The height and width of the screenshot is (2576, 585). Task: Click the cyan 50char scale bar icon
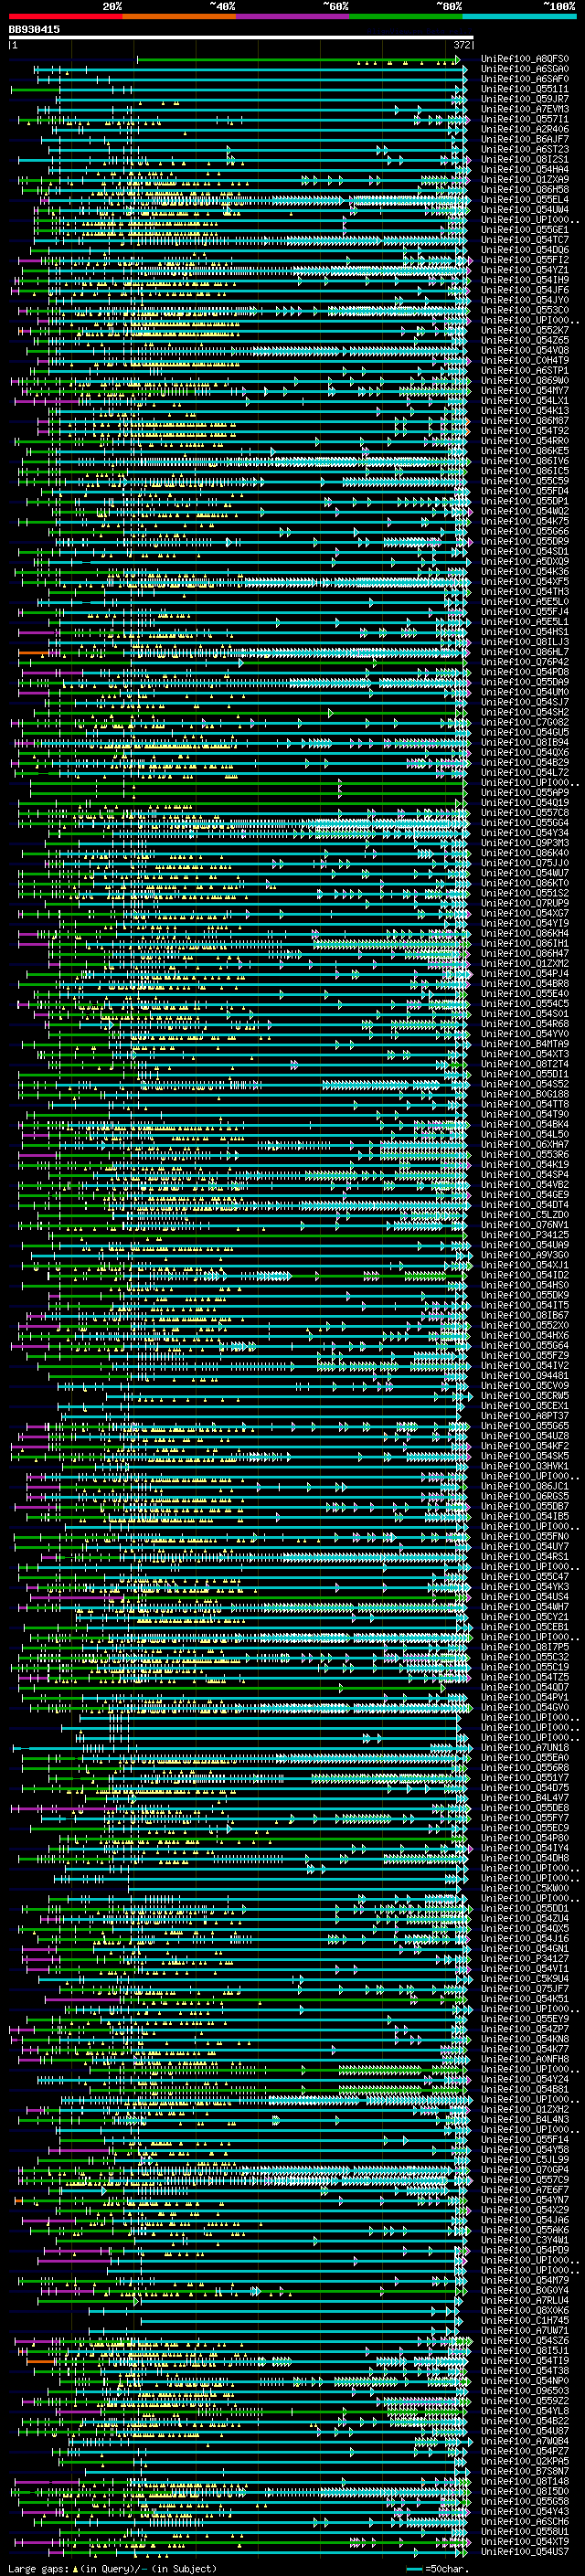pyautogui.click(x=414, y=2568)
